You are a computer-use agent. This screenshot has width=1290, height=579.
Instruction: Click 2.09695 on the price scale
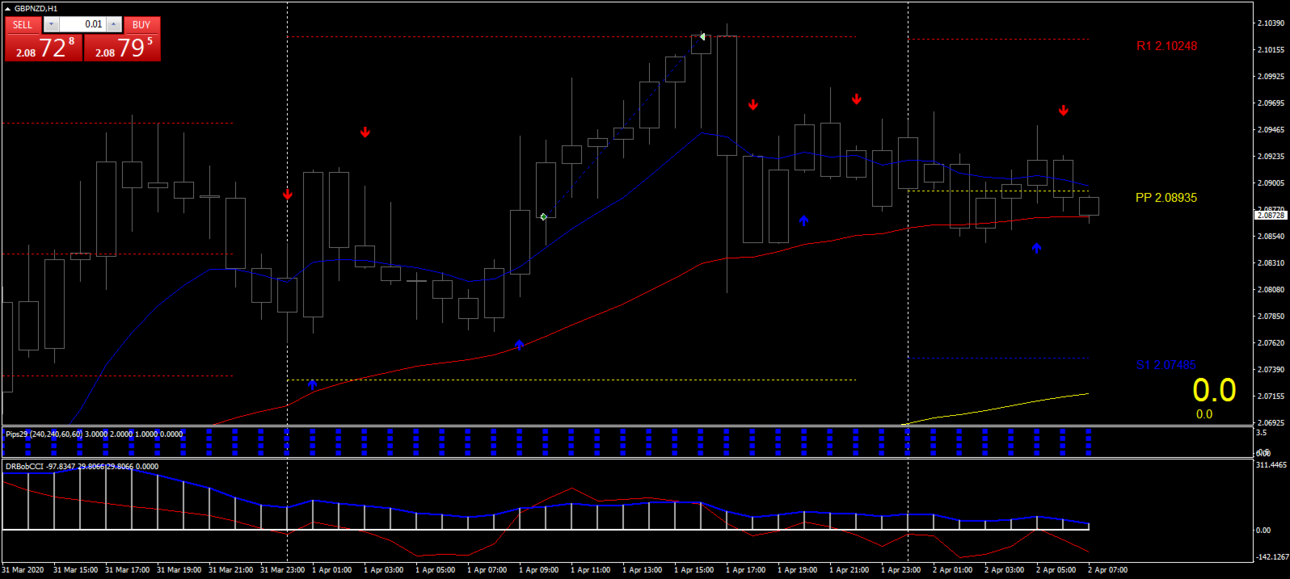[1273, 103]
